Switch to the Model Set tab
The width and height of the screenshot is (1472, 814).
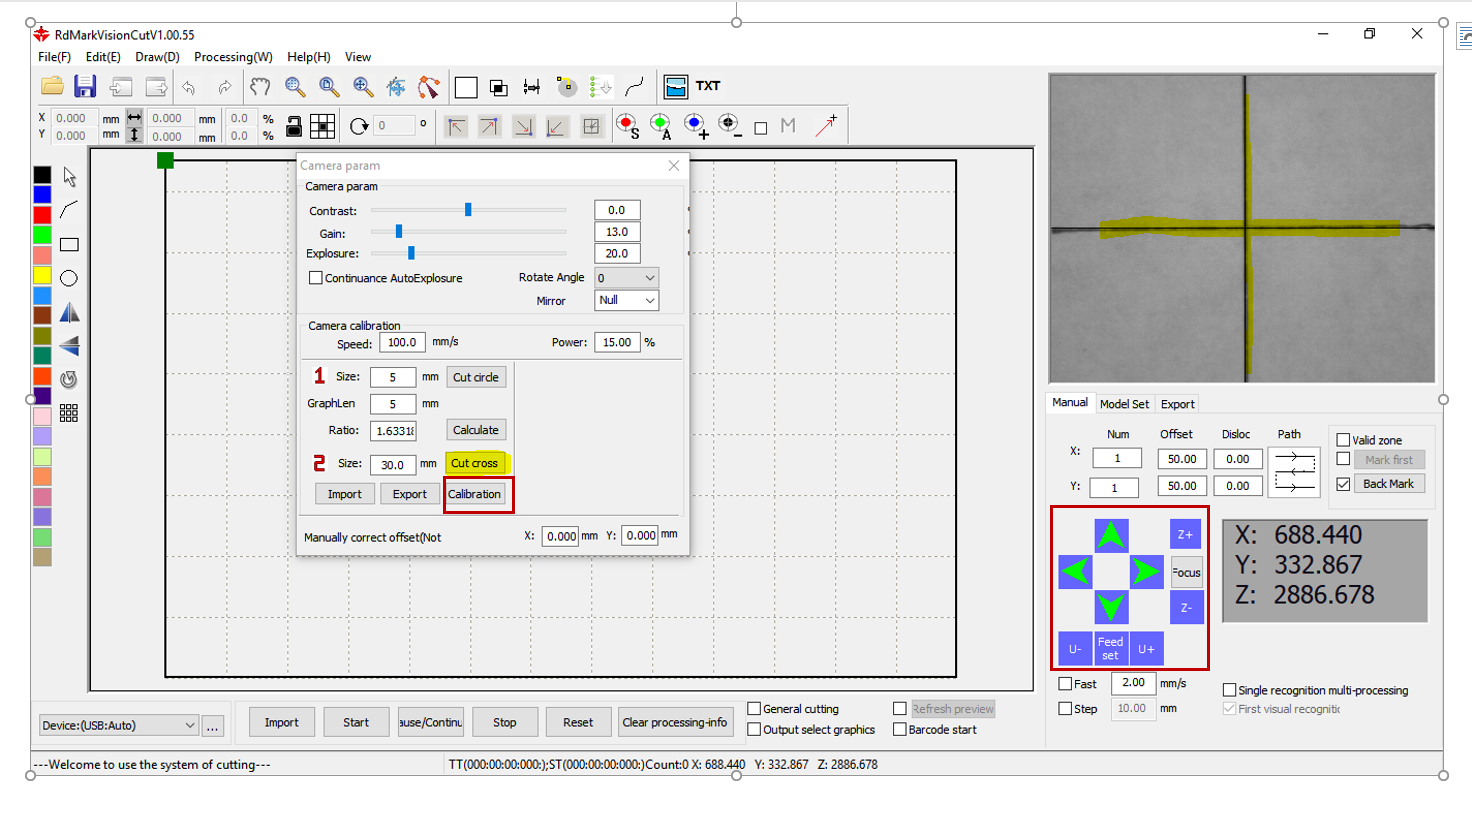click(1124, 404)
